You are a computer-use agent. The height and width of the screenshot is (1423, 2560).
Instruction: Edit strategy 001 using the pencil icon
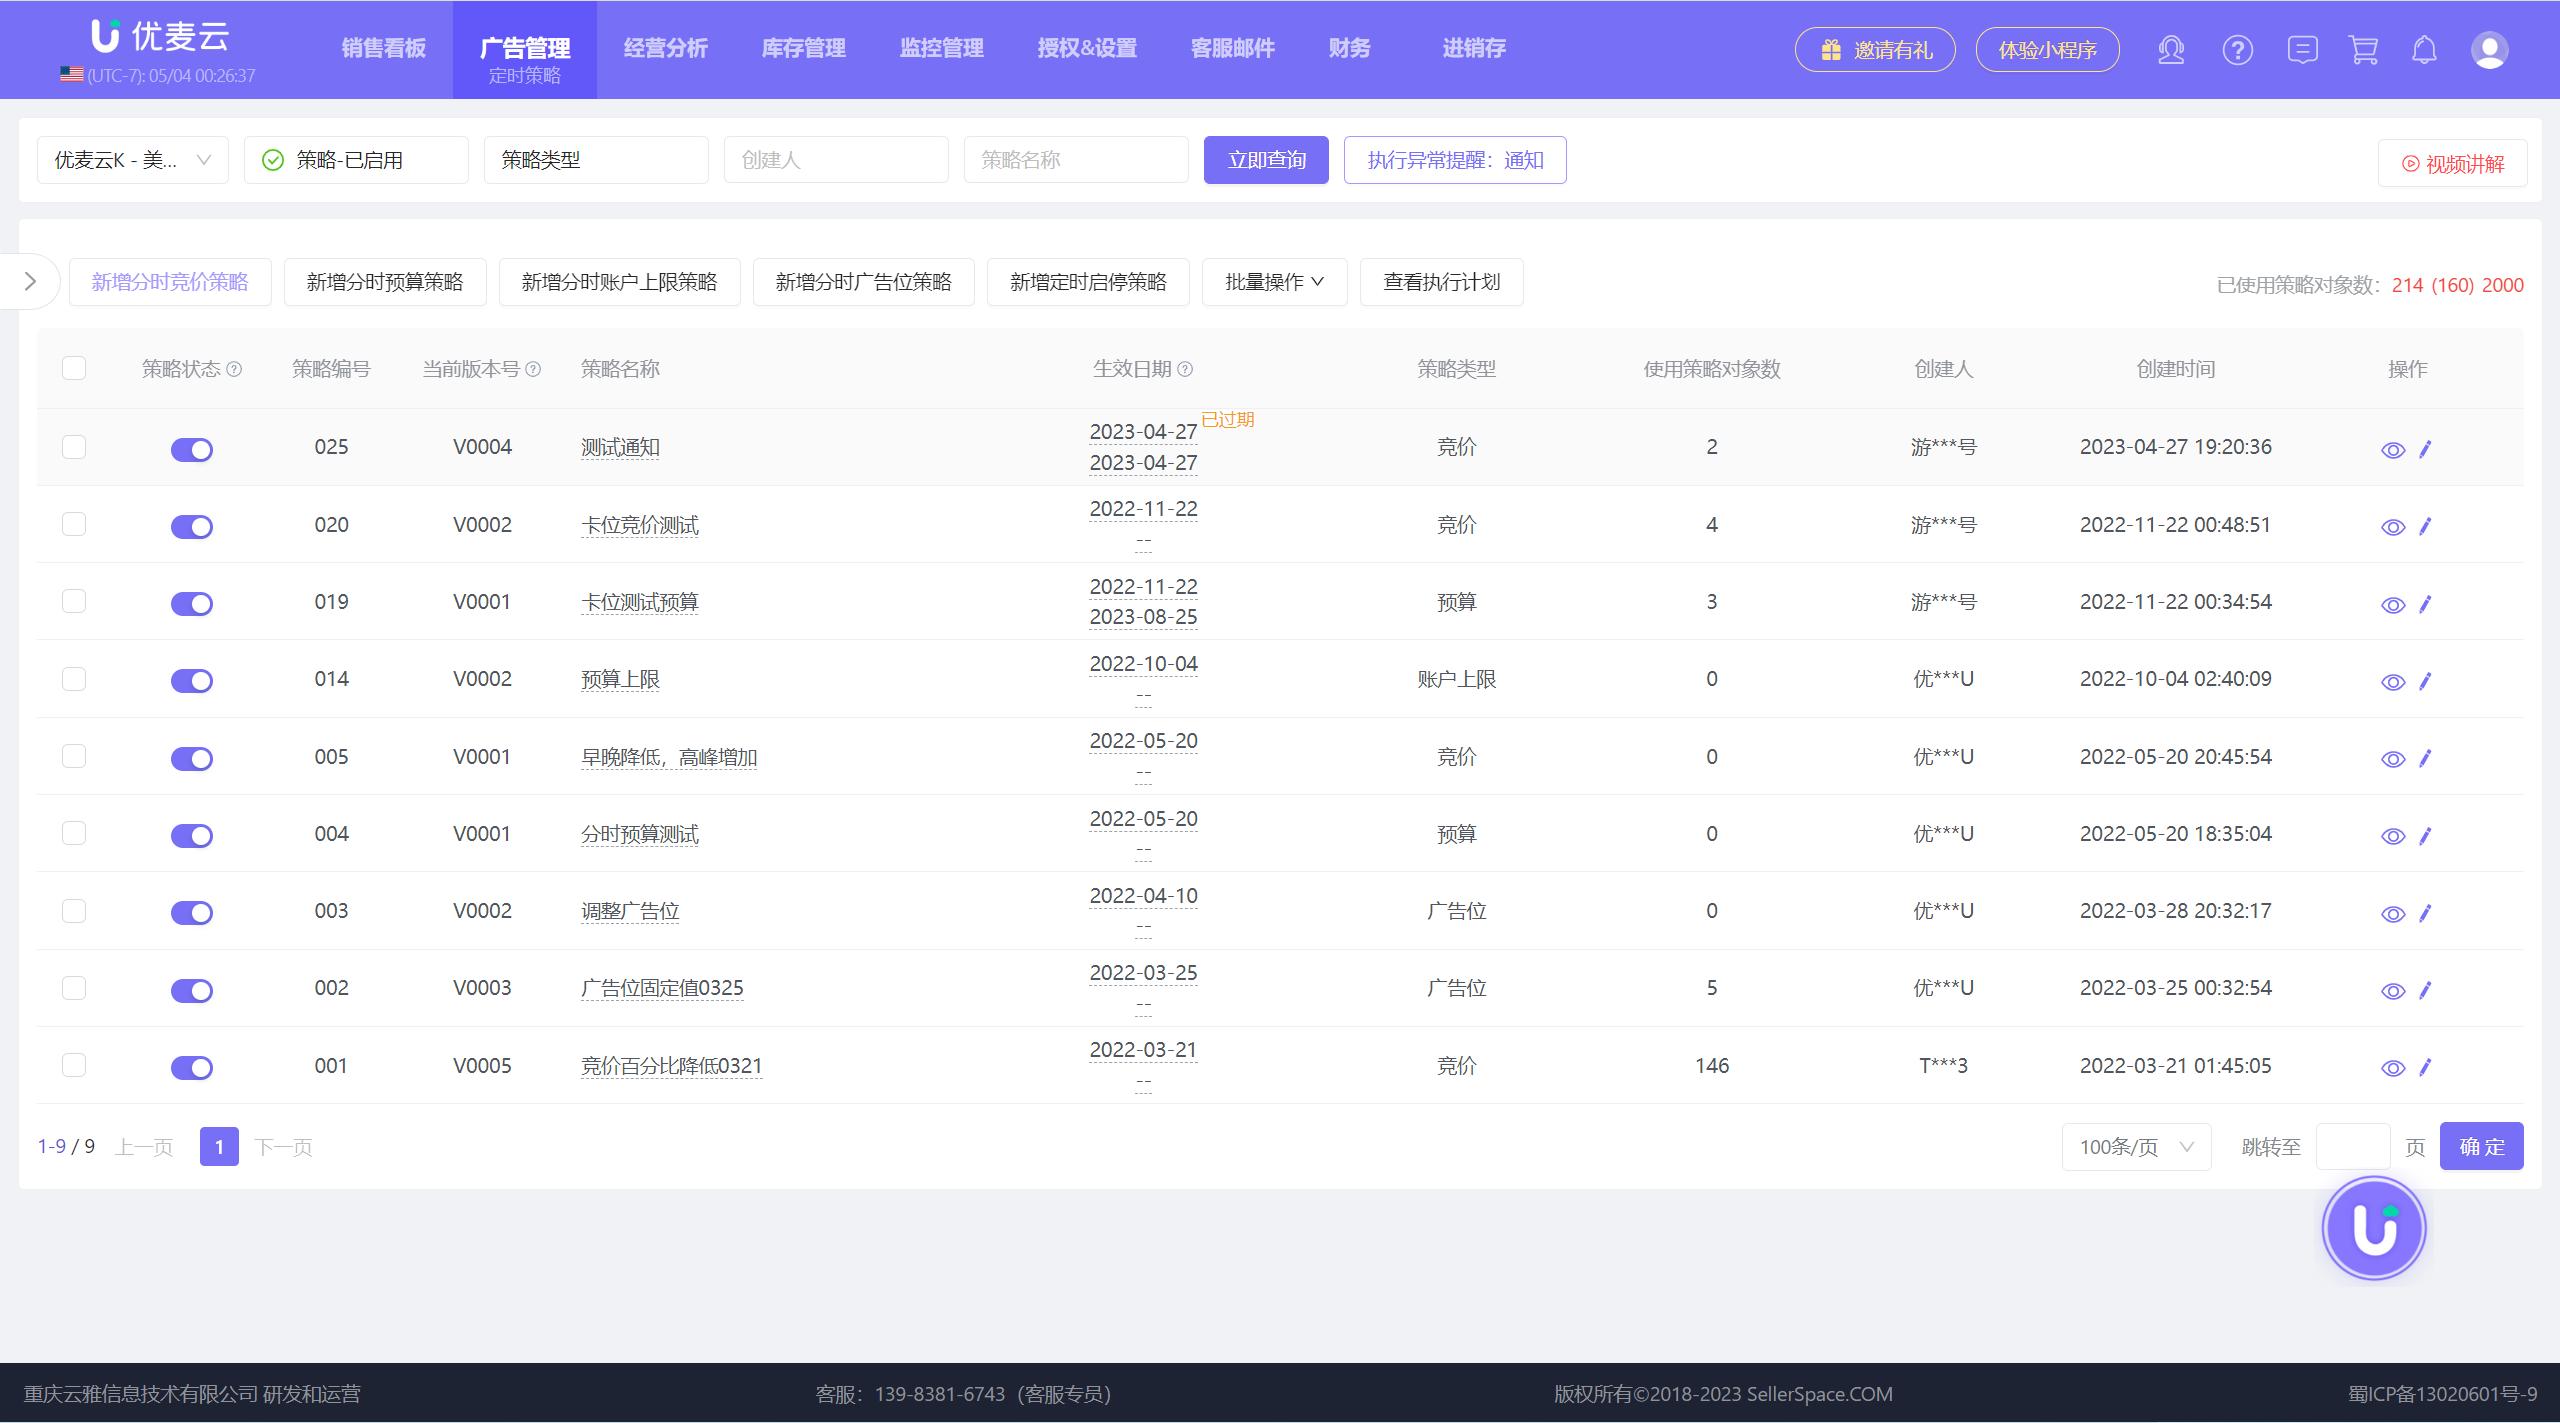point(2425,1067)
